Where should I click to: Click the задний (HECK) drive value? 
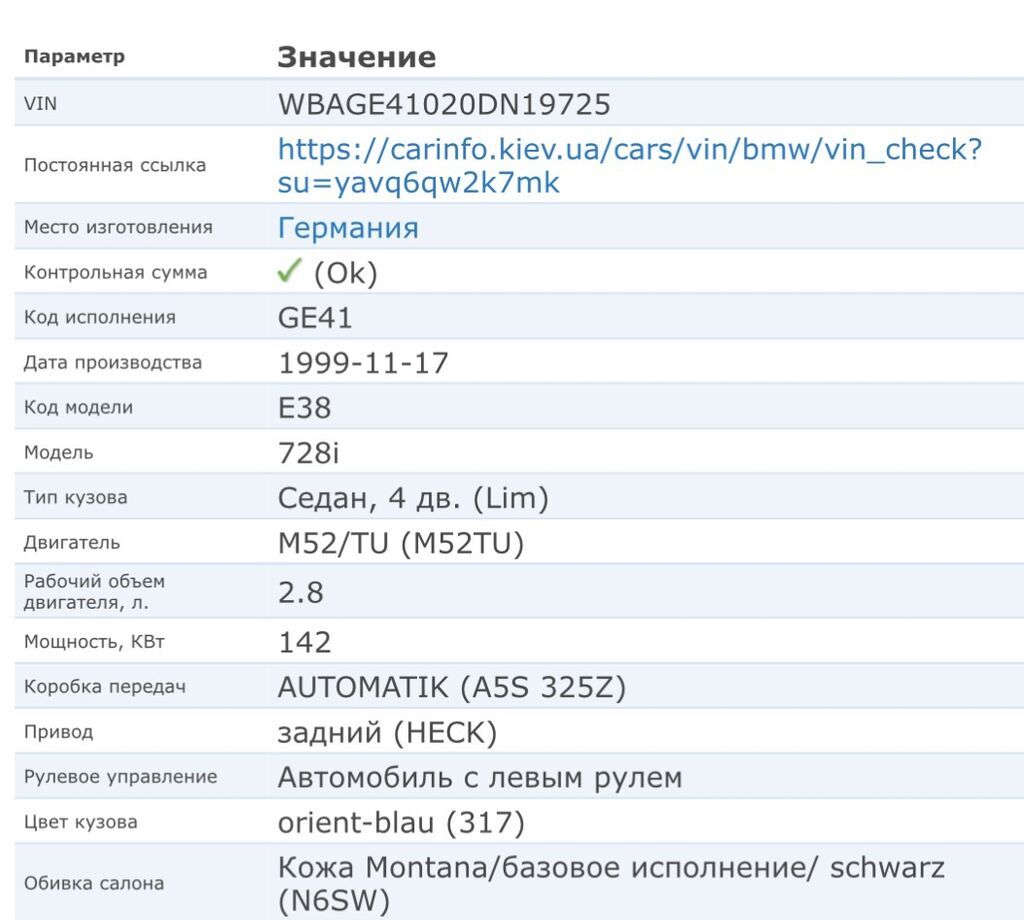(387, 733)
